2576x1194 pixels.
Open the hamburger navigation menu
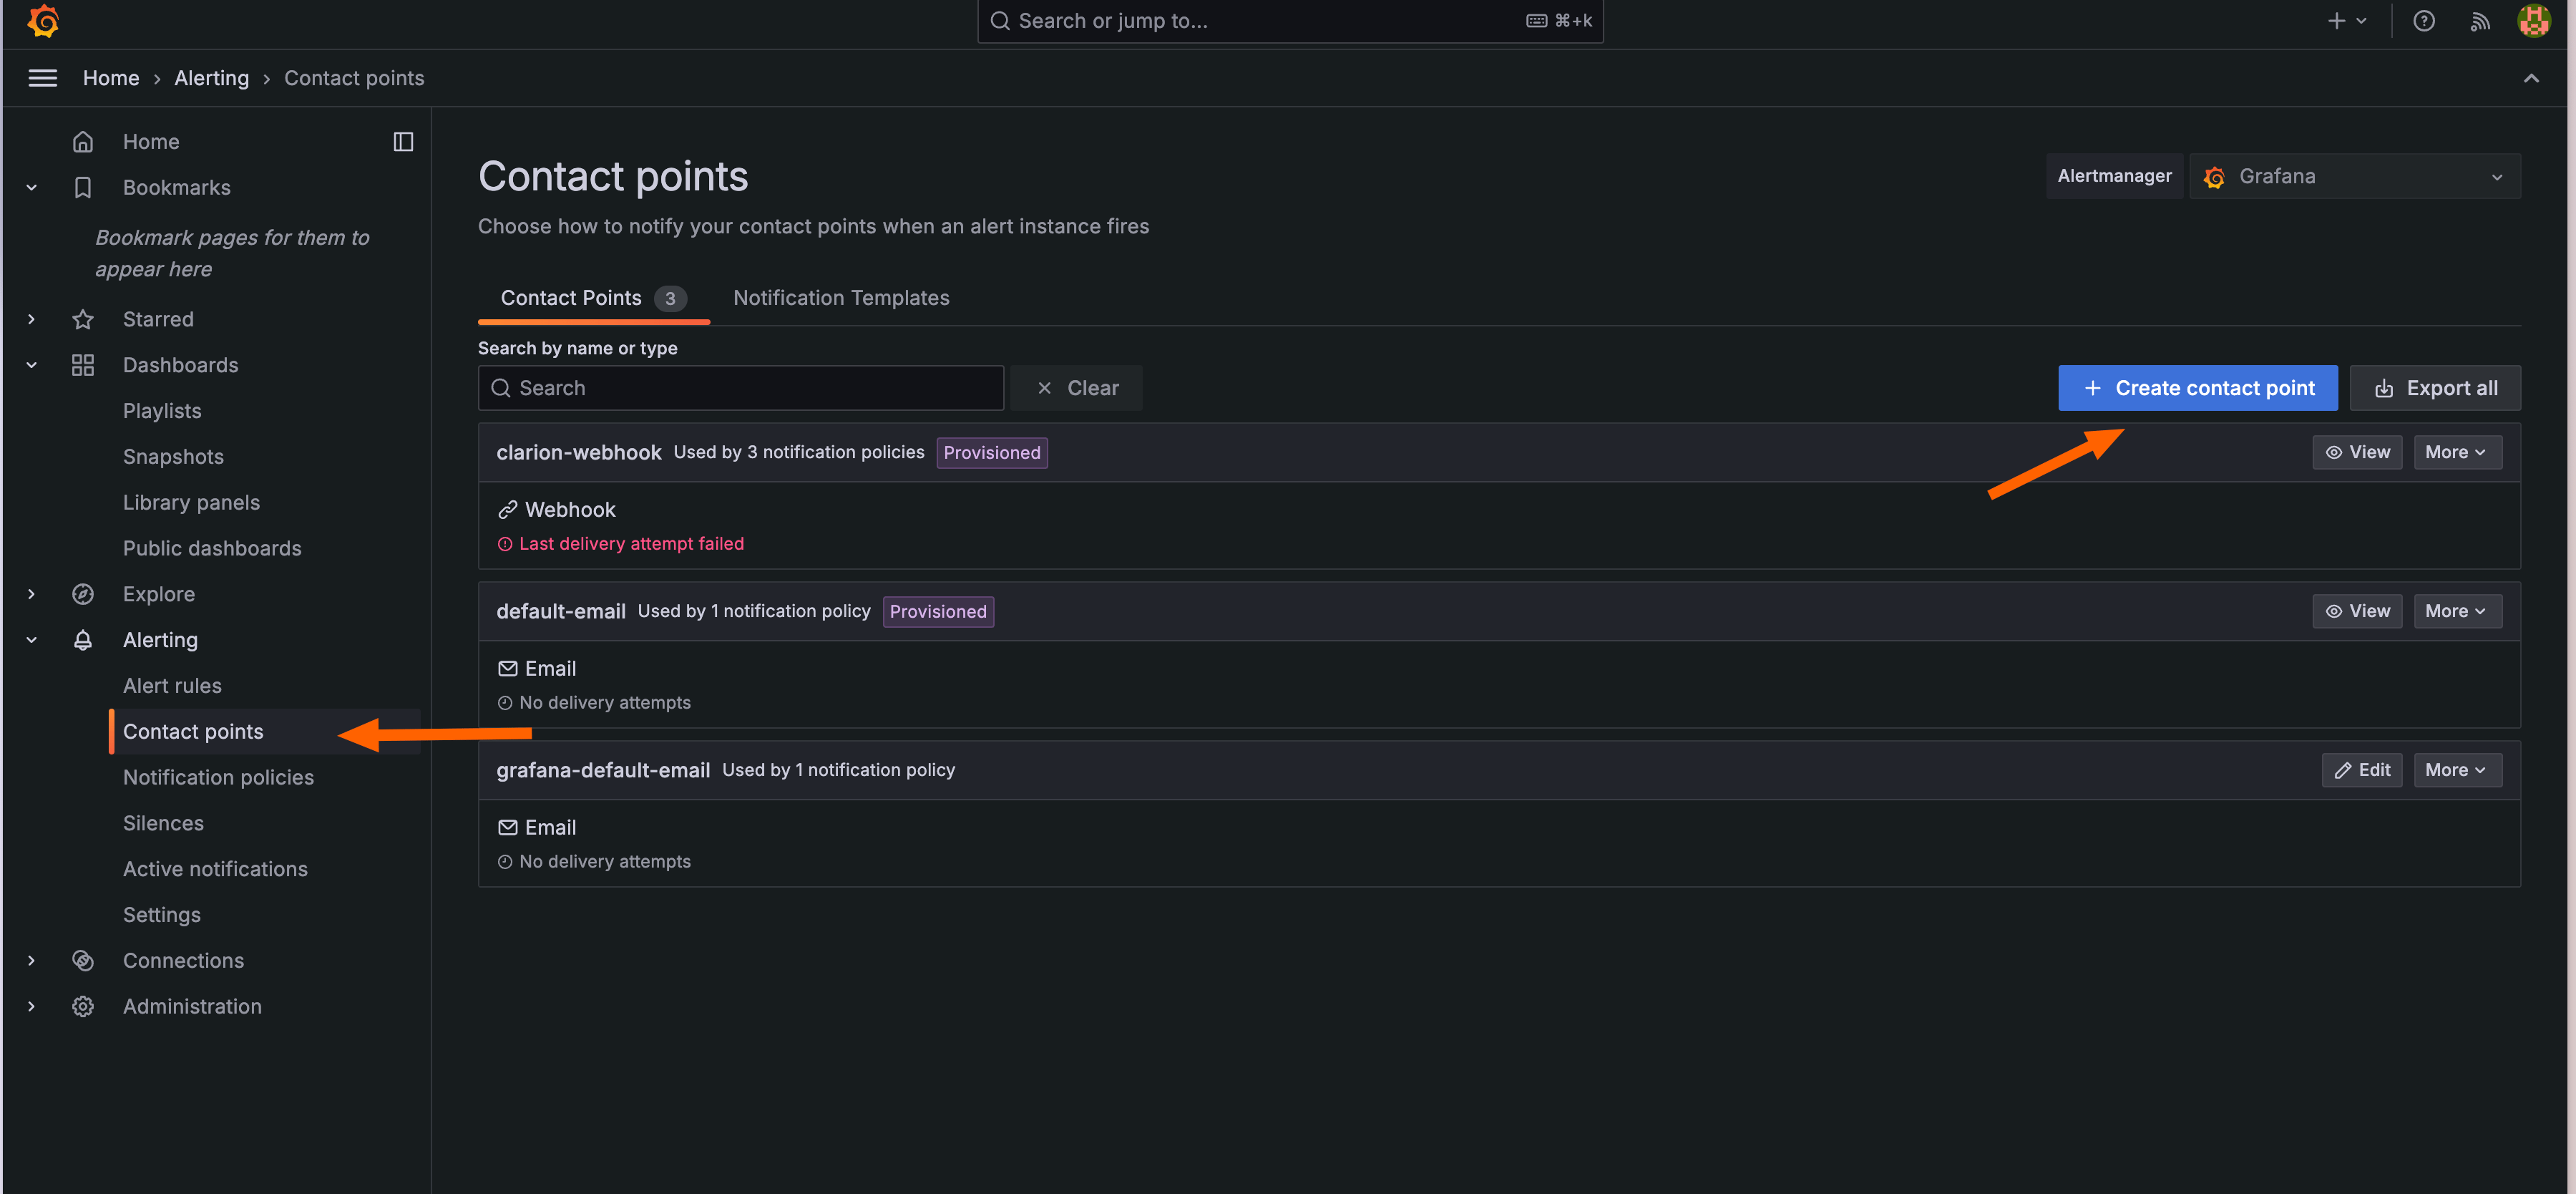coord(42,78)
